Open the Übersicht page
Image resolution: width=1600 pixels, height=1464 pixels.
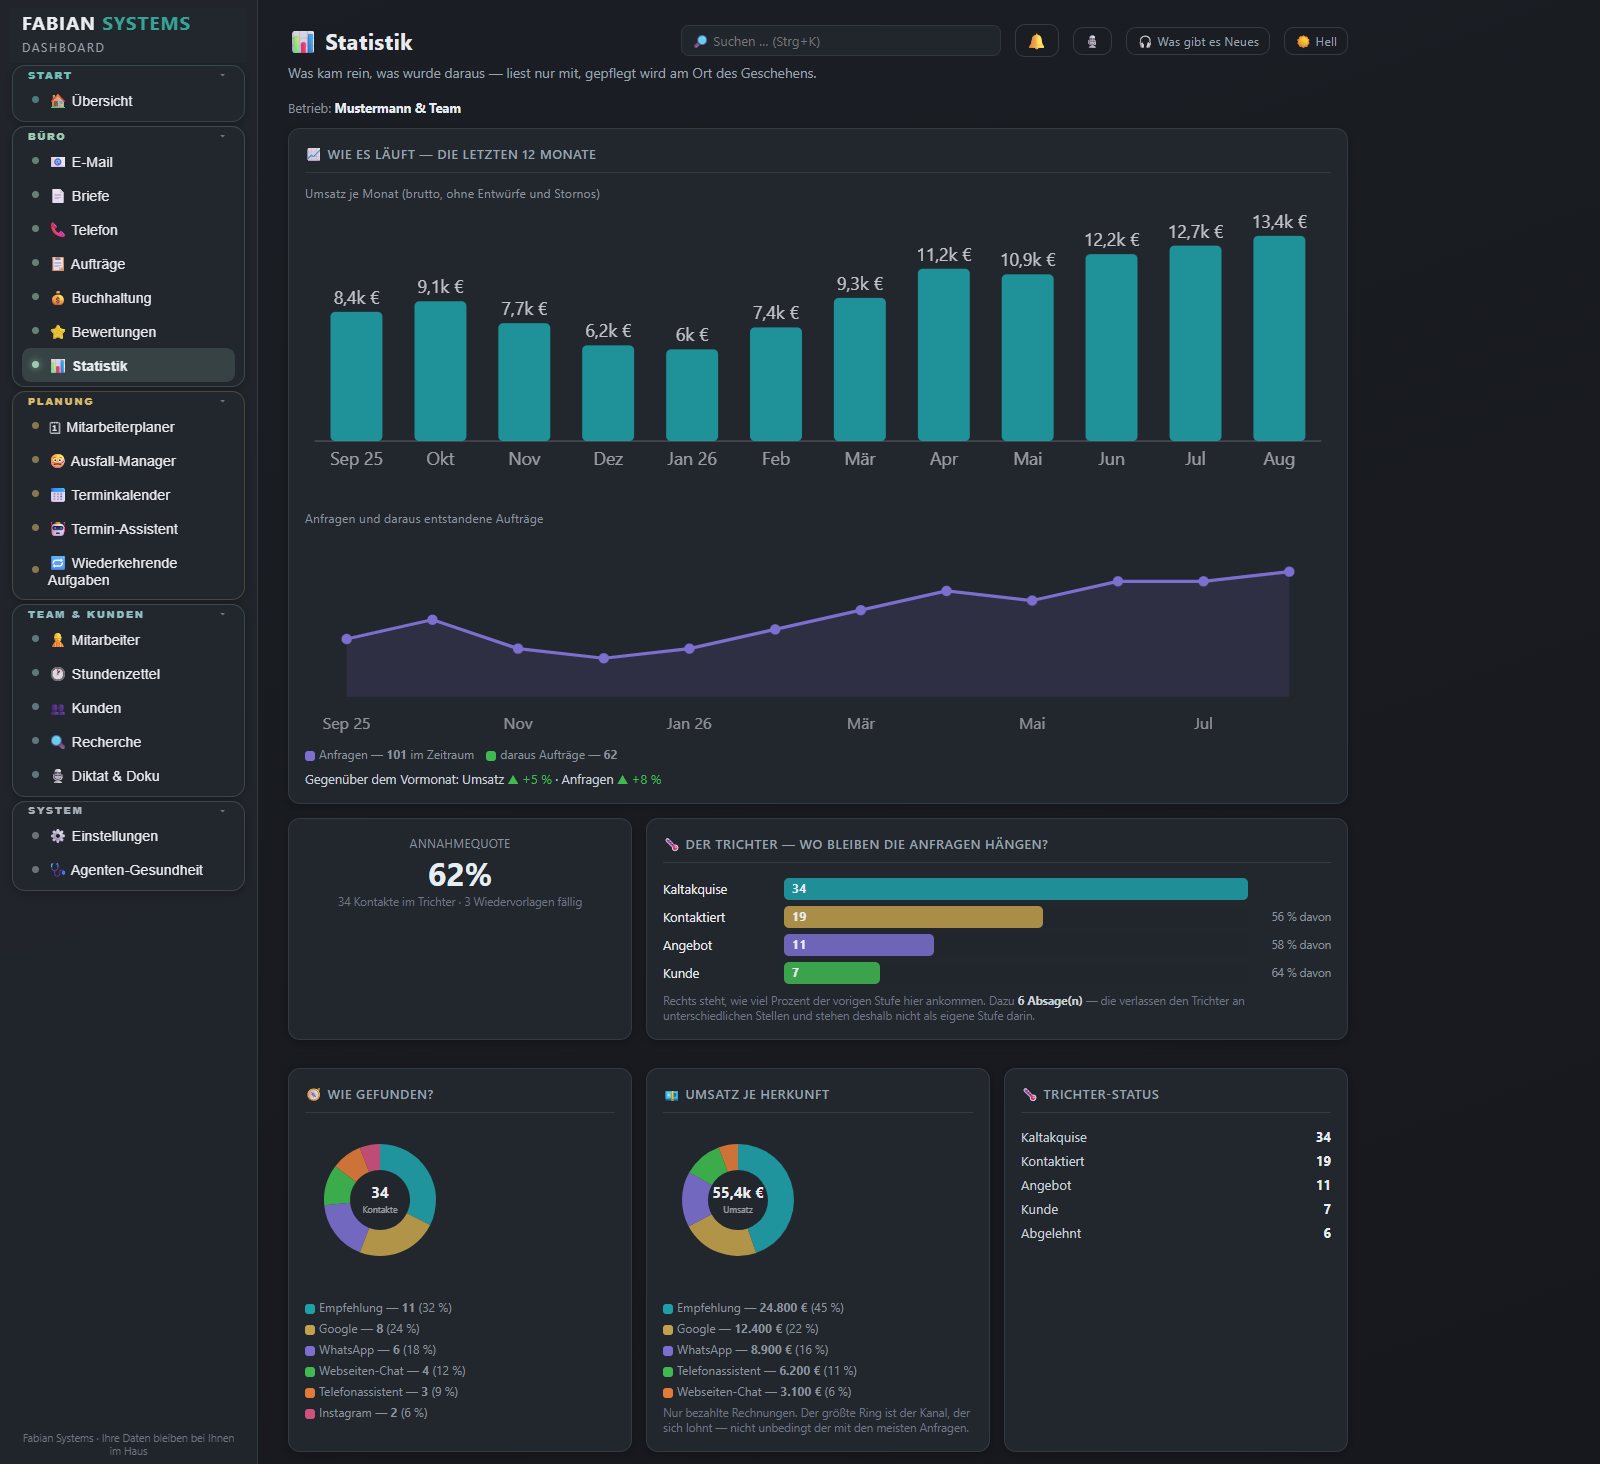[x=128, y=101]
